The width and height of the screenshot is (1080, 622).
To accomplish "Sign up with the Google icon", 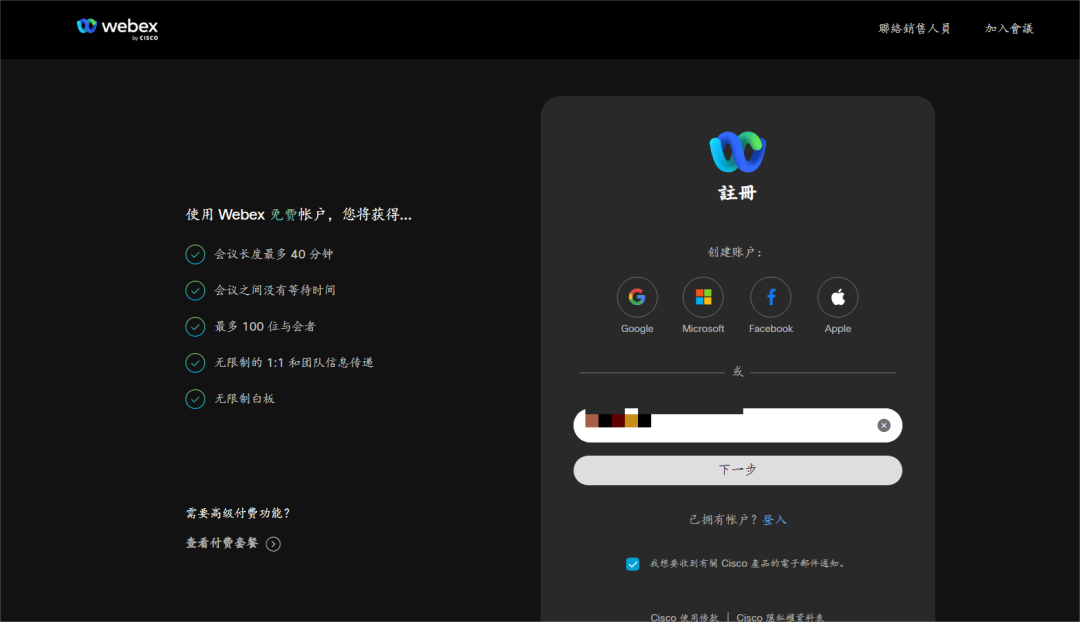I will pyautogui.click(x=637, y=296).
